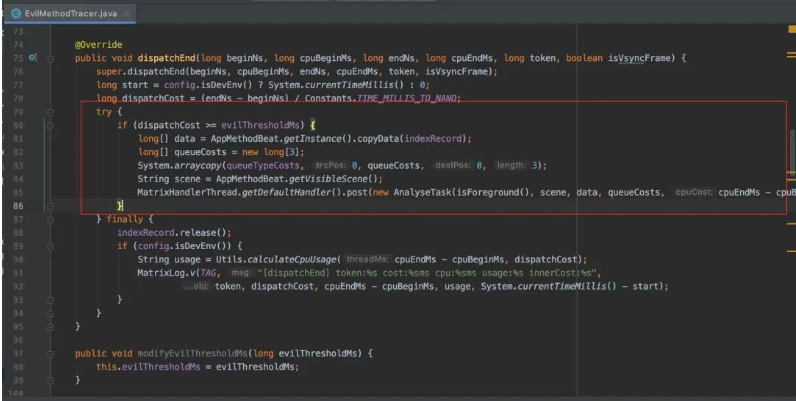Click the destPos parameter hint
Viewport: 796px width, 401px height.
click(452, 165)
